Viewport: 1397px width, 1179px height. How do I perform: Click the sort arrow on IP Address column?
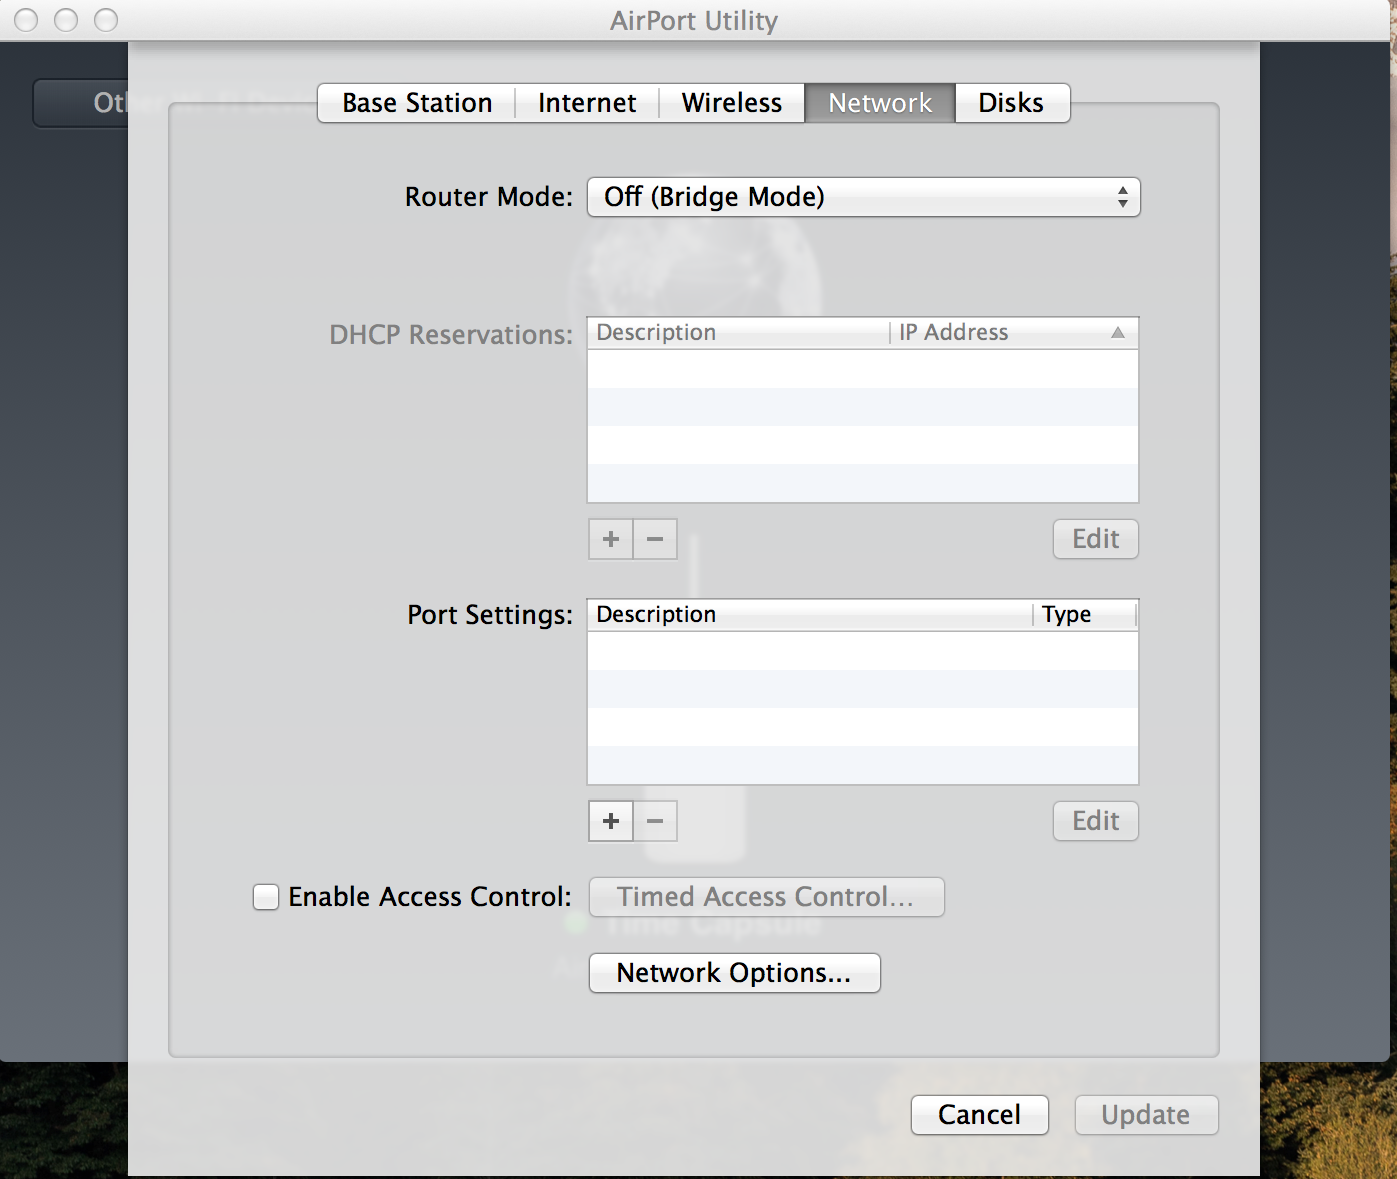(1118, 332)
